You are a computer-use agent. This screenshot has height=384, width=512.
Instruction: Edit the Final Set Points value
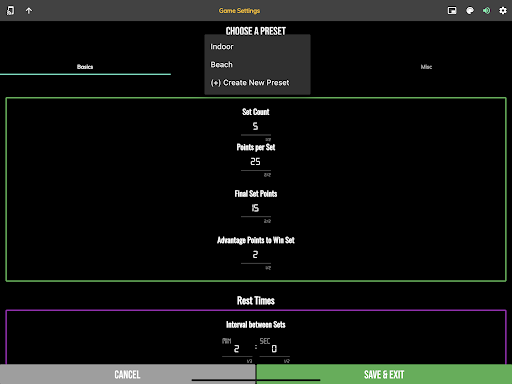pos(256,208)
